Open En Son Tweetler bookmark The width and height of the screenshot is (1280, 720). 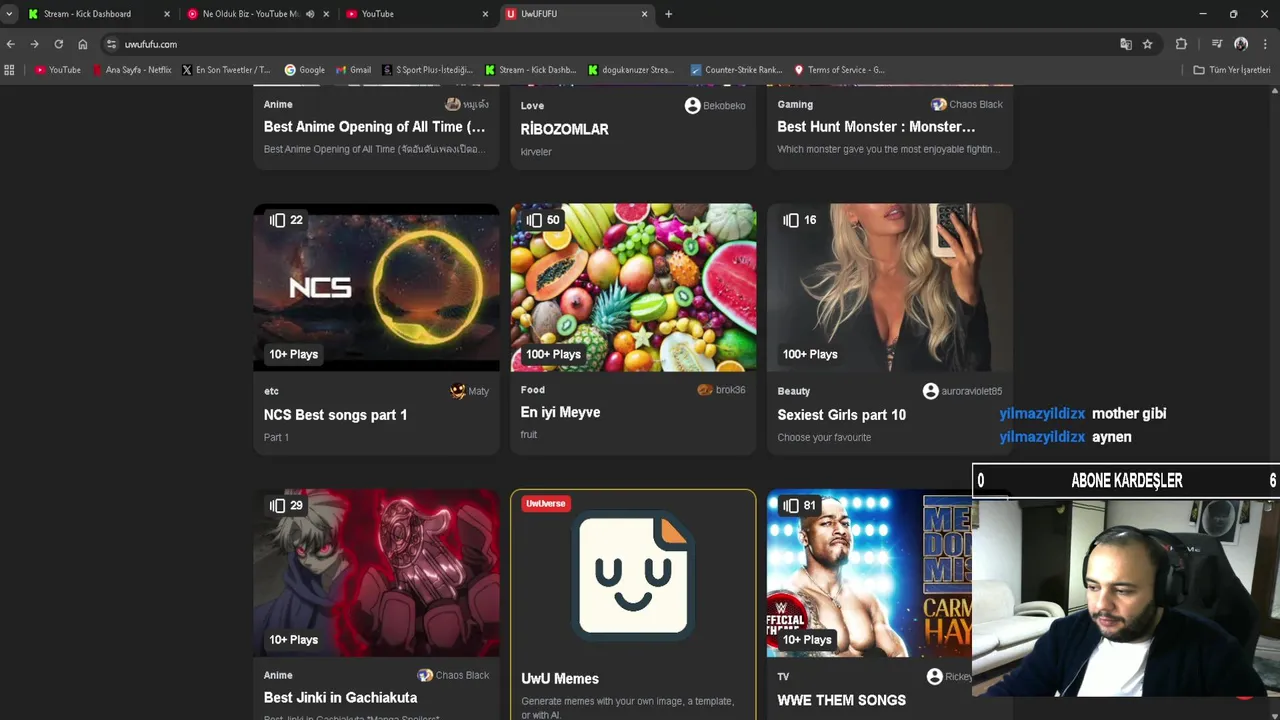226,70
